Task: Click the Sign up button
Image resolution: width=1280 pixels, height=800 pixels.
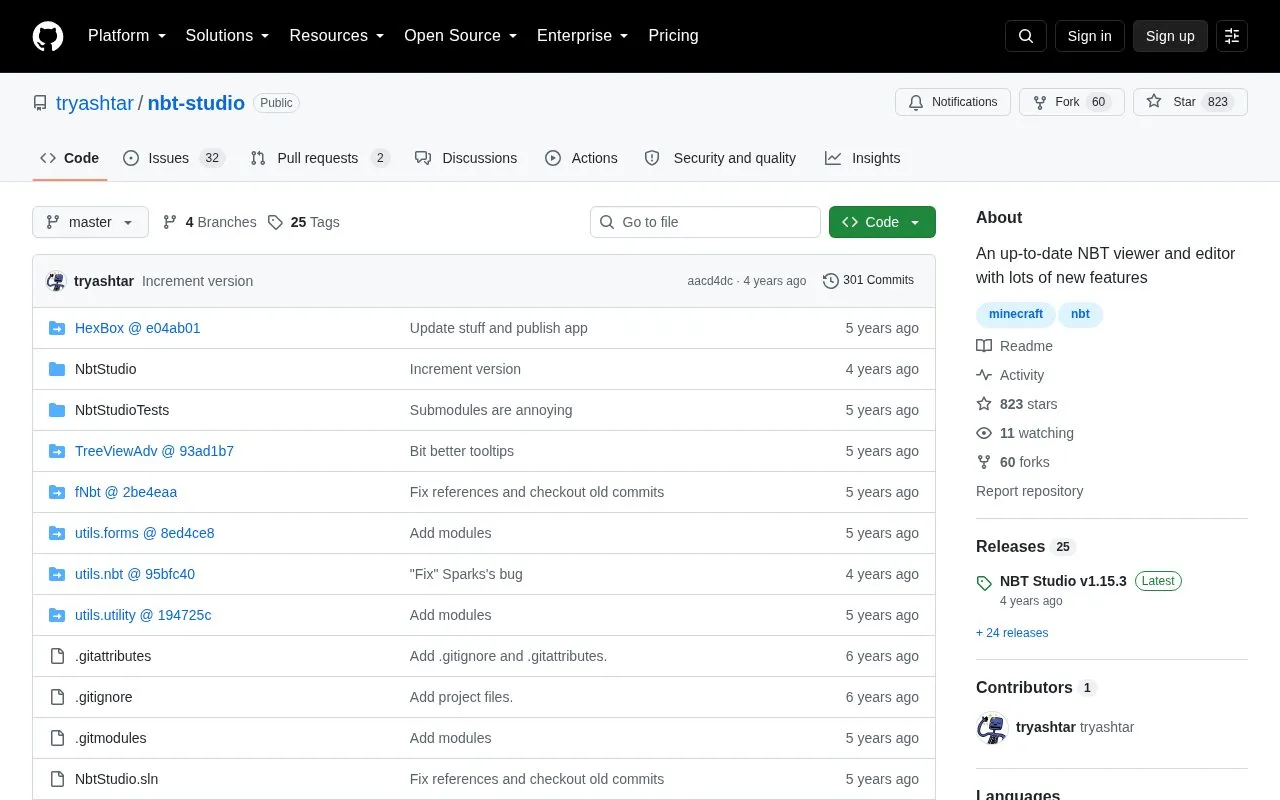Action: click(1170, 36)
